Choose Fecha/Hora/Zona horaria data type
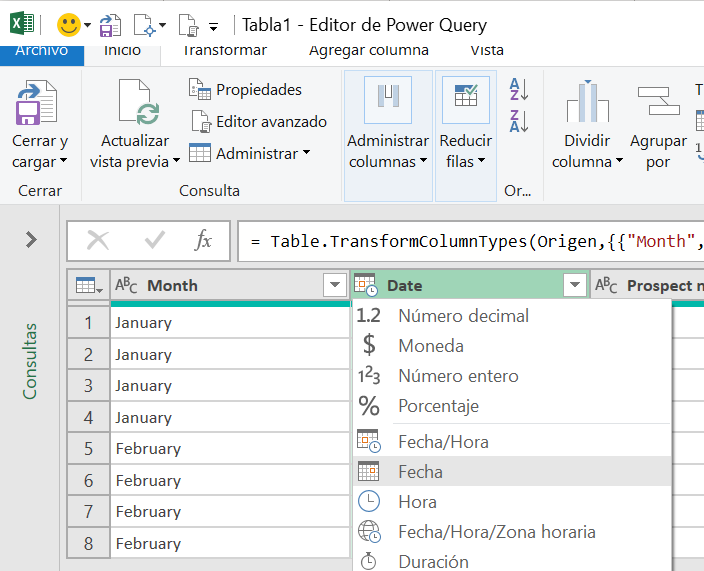The image size is (704, 571). pyautogui.click(x=512, y=531)
